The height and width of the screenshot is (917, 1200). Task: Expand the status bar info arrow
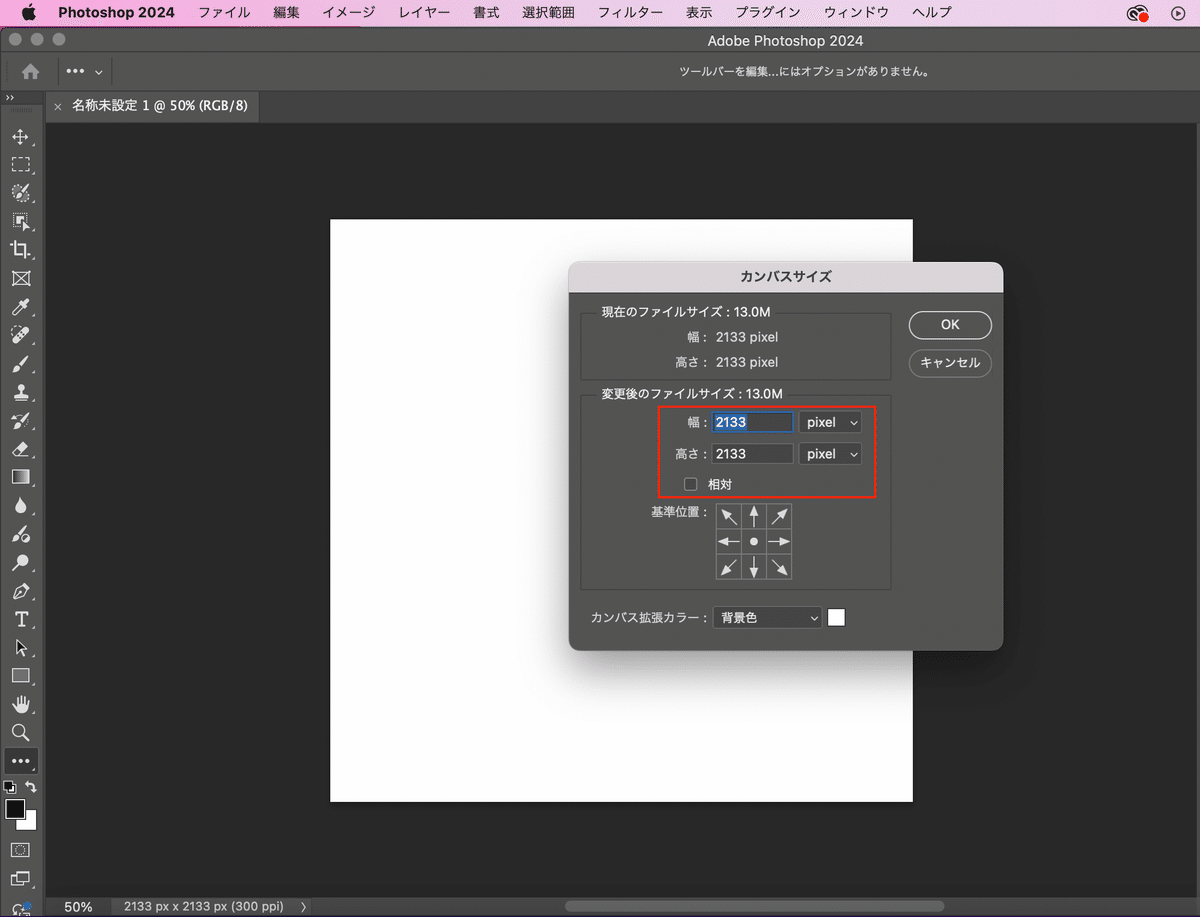(x=304, y=907)
